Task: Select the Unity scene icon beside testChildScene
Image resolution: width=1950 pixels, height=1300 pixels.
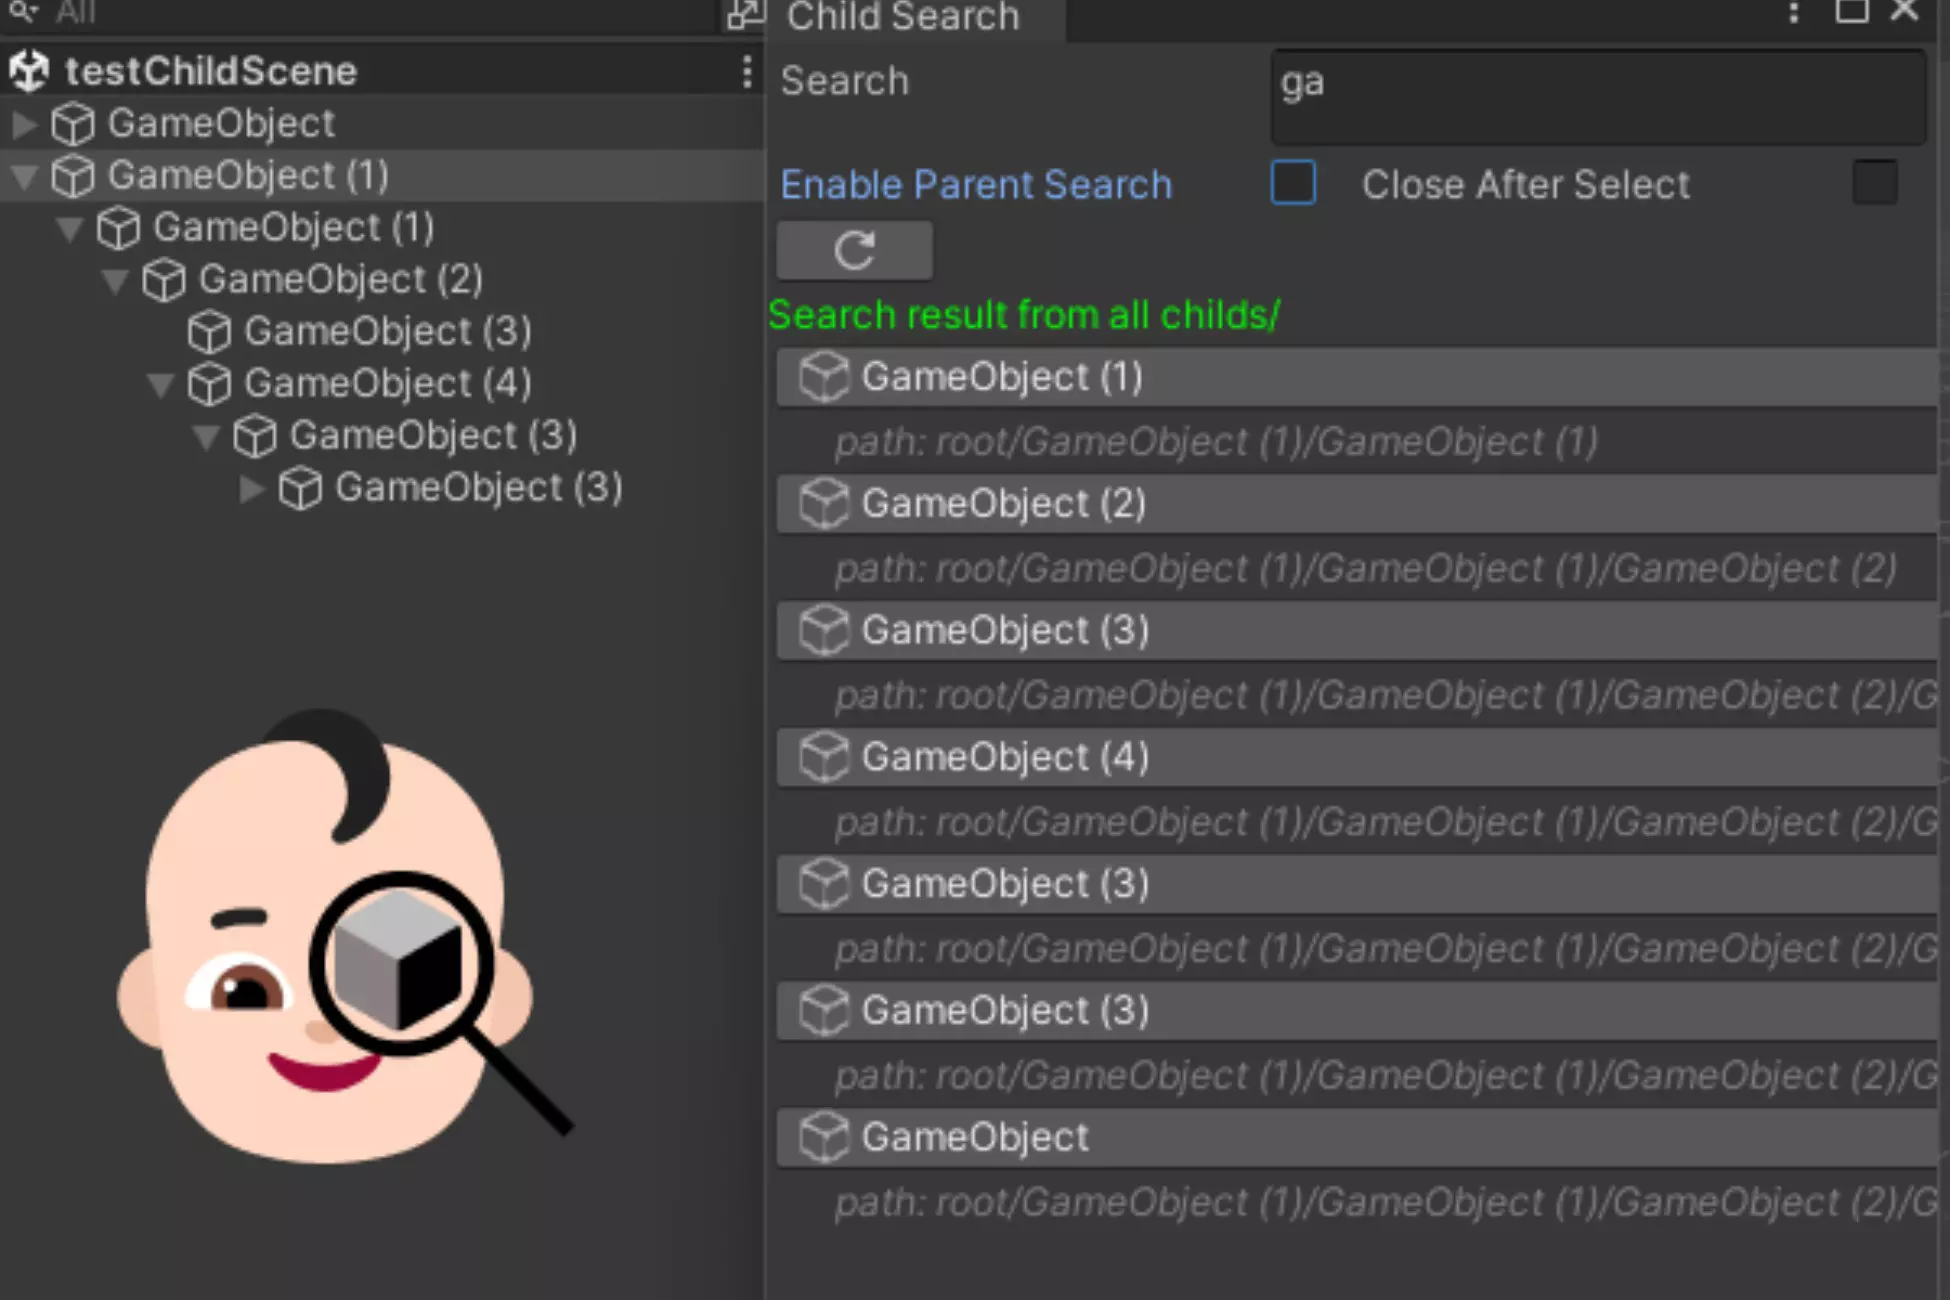Action: [x=30, y=70]
